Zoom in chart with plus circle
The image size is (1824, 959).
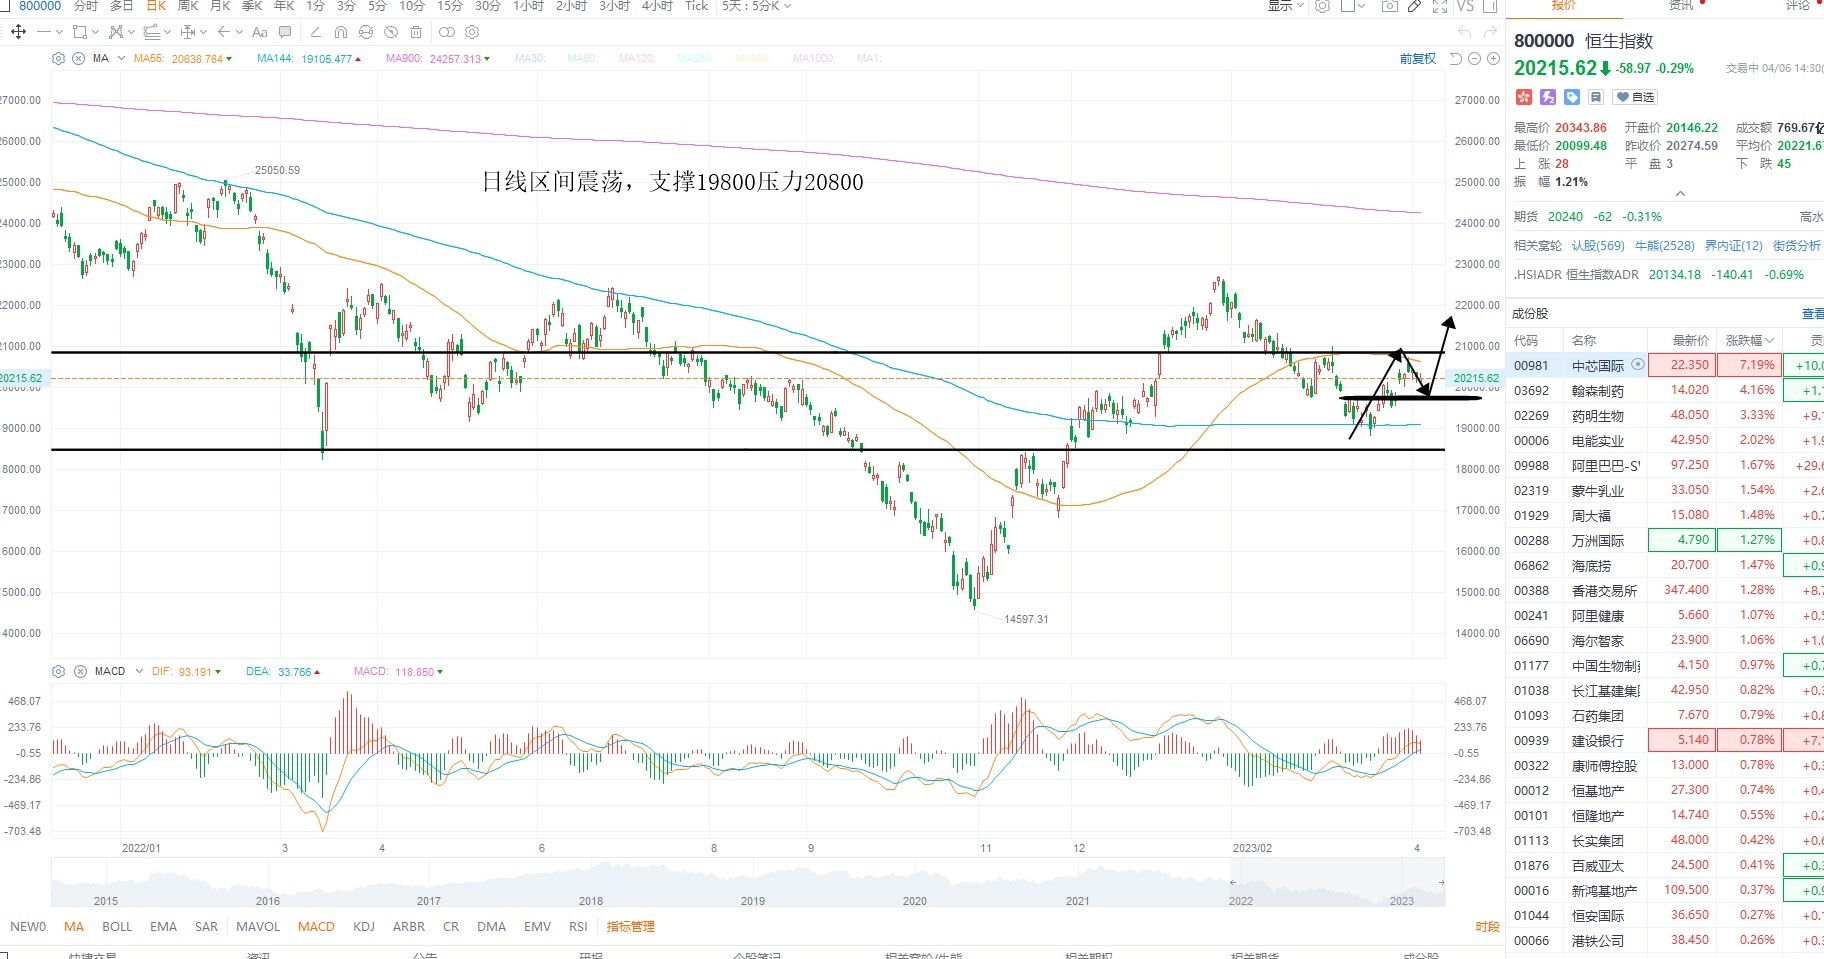click(x=1493, y=59)
